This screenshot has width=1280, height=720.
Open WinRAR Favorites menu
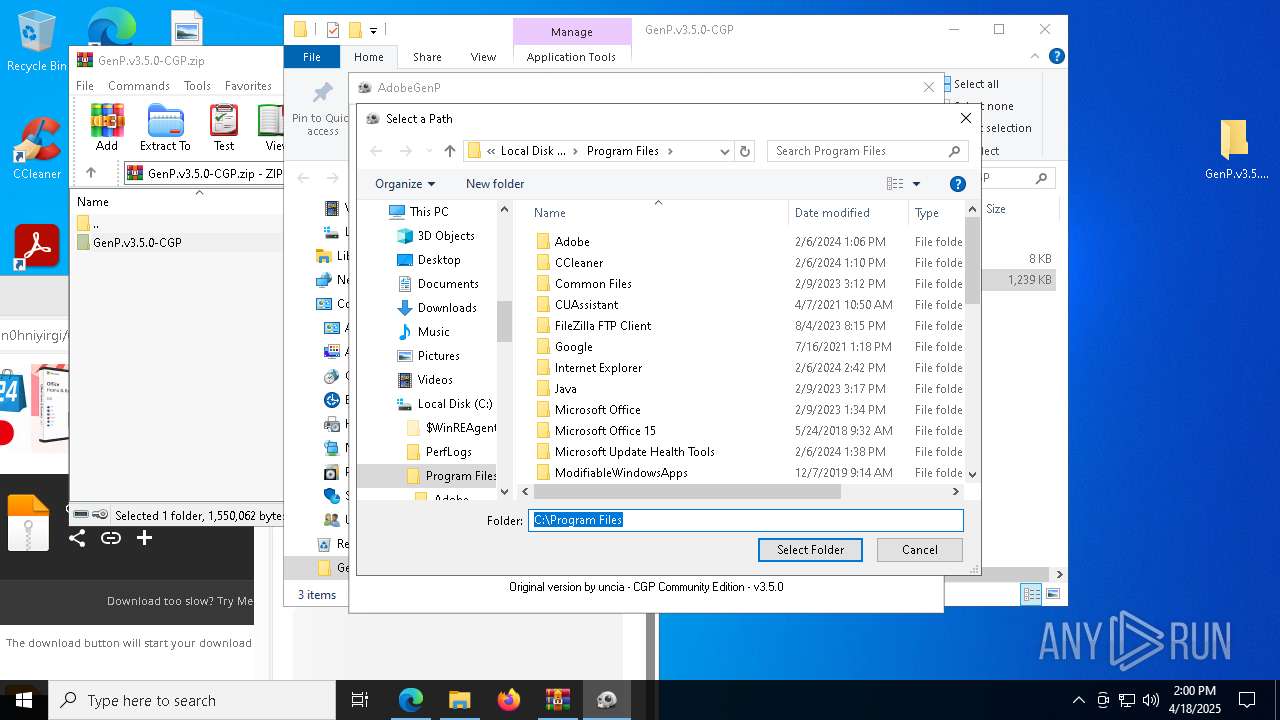pos(248,86)
